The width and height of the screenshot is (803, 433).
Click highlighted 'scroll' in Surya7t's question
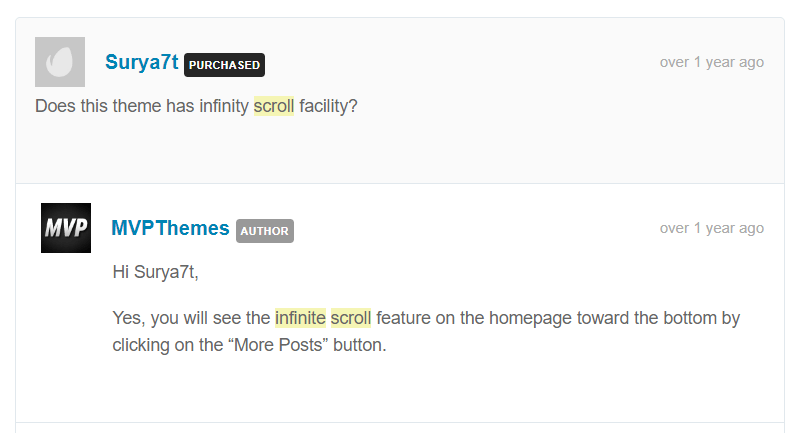[274, 106]
